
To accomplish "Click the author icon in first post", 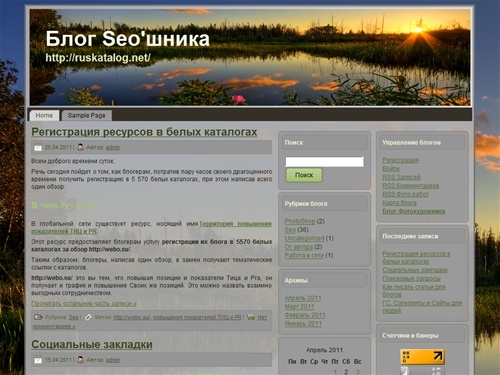I will tap(80, 147).
